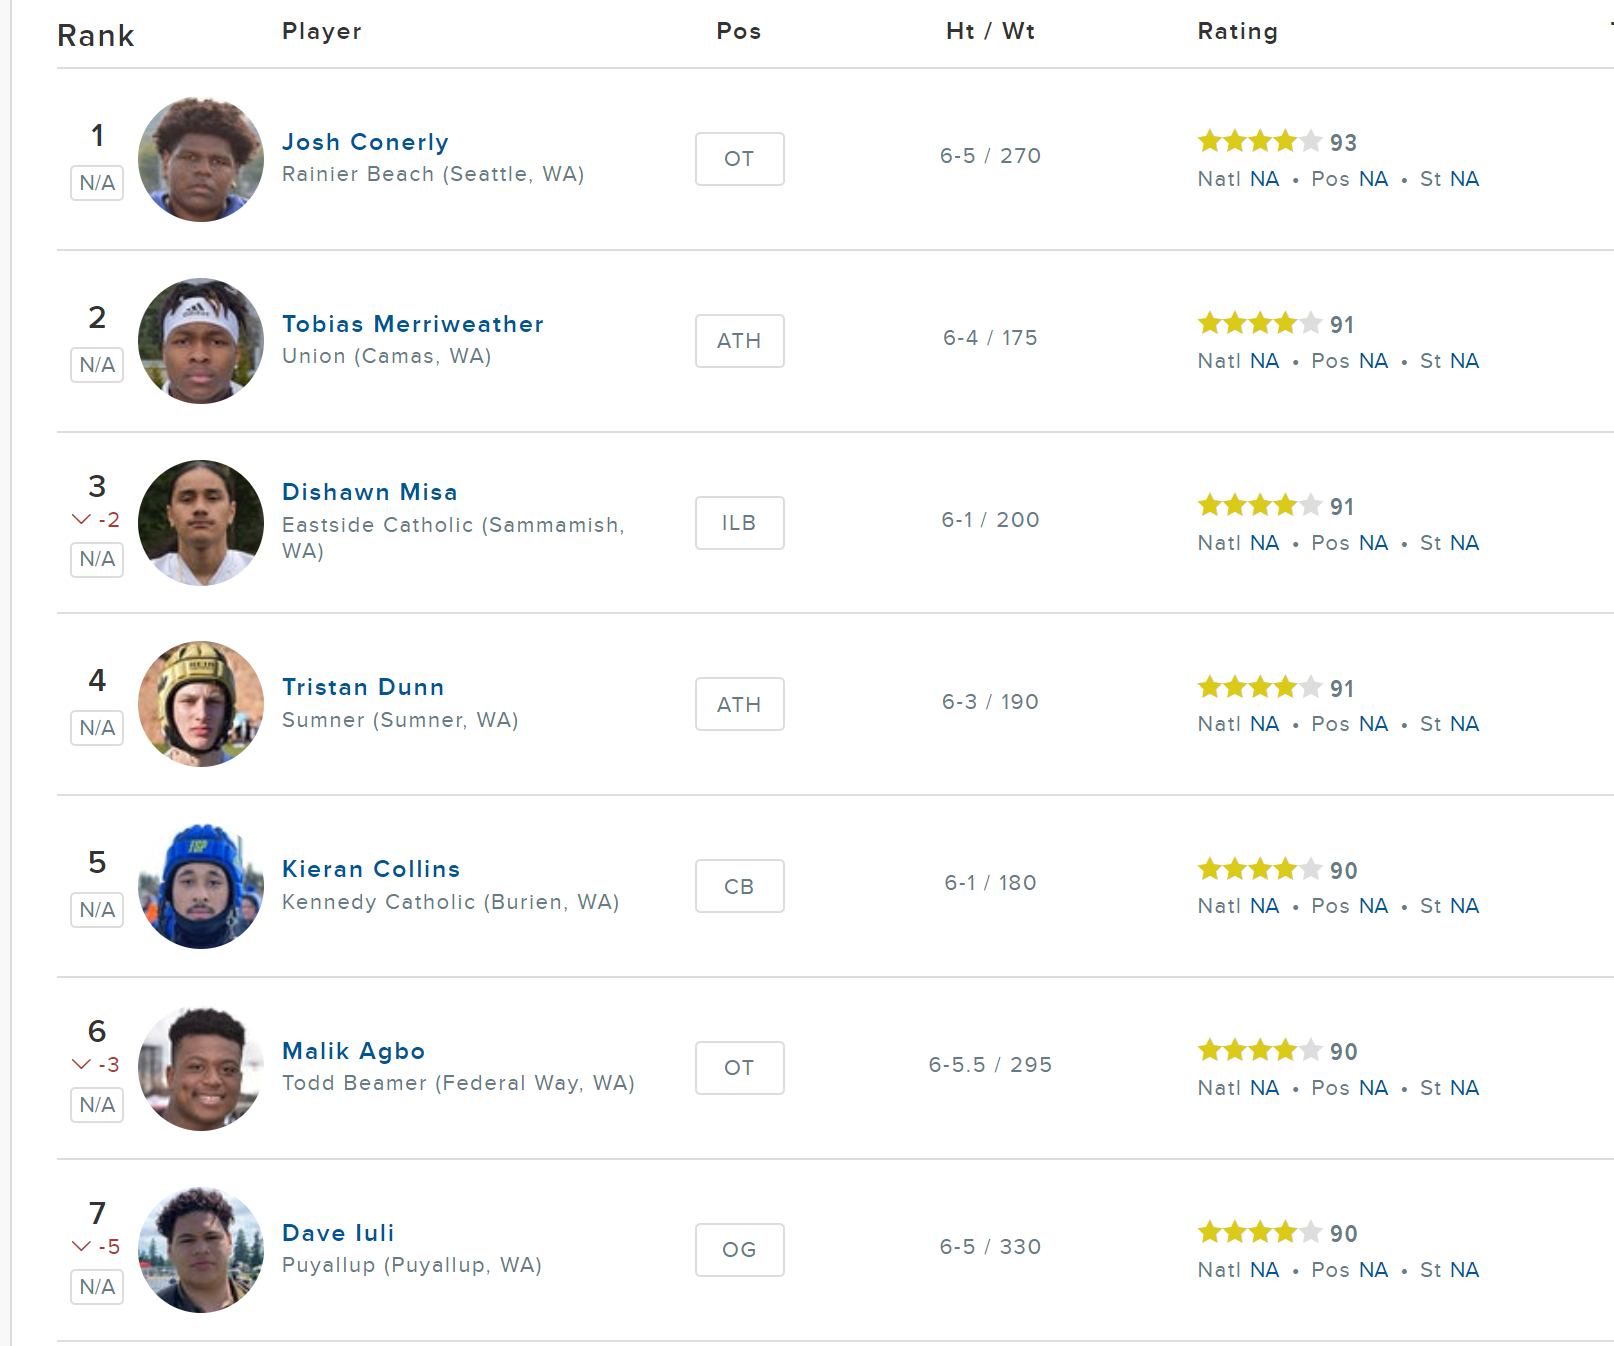Image resolution: width=1614 pixels, height=1346 pixels.
Task: Select Kieran Collins's blue-helmet profile photo
Action: click(x=201, y=886)
